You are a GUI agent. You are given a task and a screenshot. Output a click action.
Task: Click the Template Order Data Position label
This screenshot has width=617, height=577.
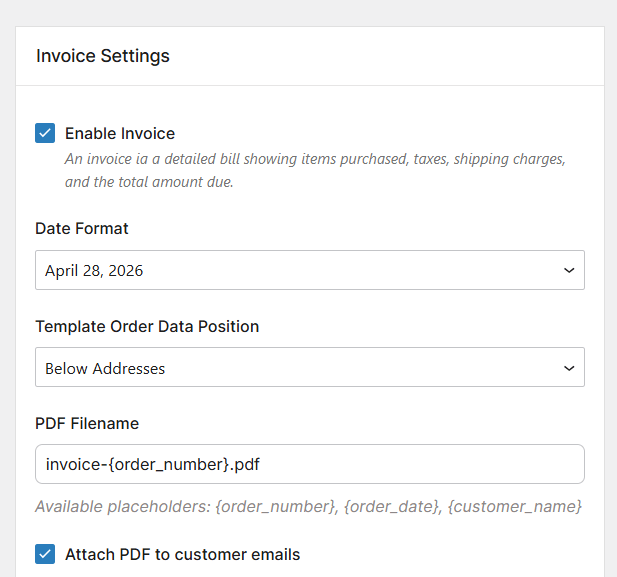[147, 326]
